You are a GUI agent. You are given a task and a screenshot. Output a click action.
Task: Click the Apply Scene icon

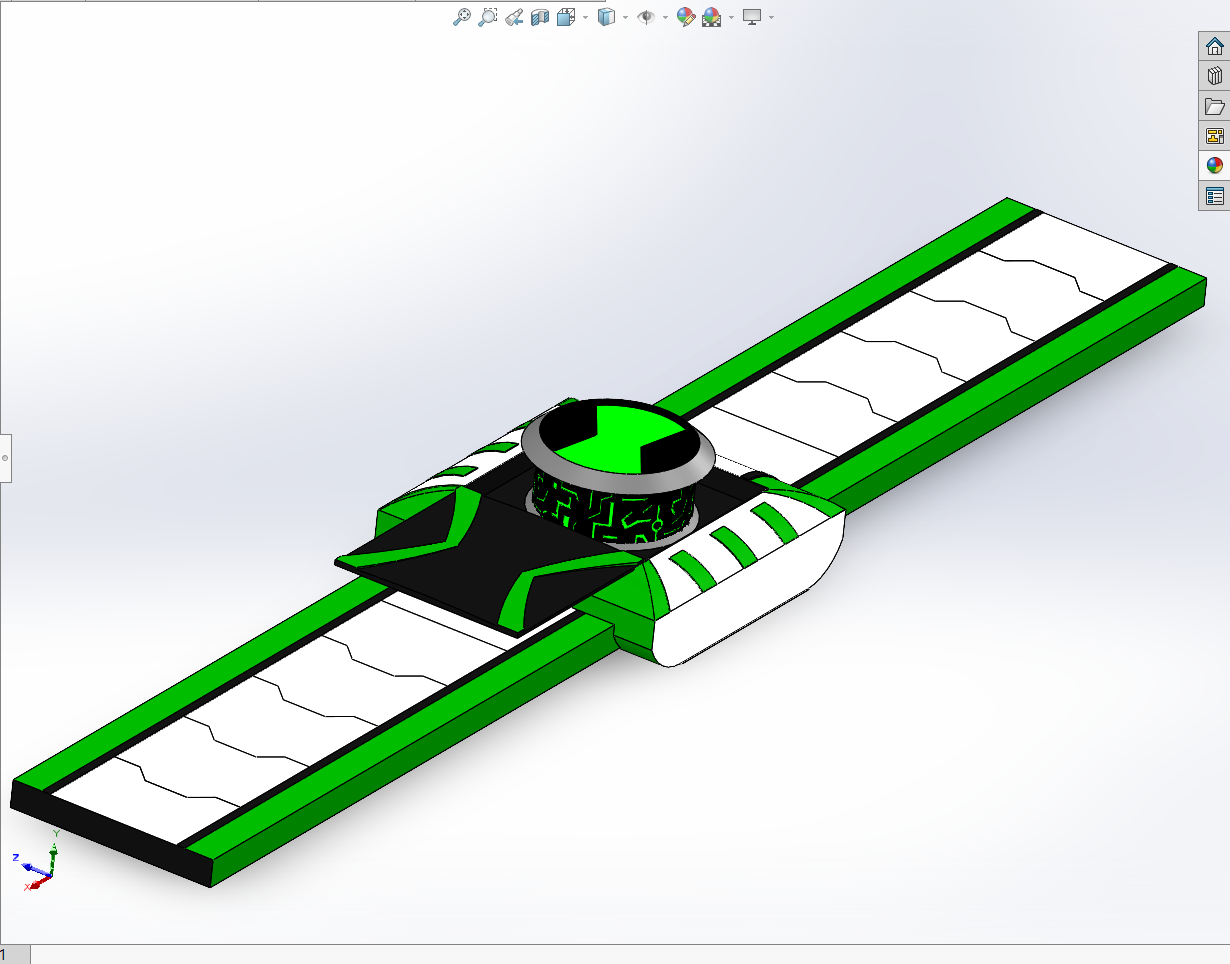tap(712, 17)
